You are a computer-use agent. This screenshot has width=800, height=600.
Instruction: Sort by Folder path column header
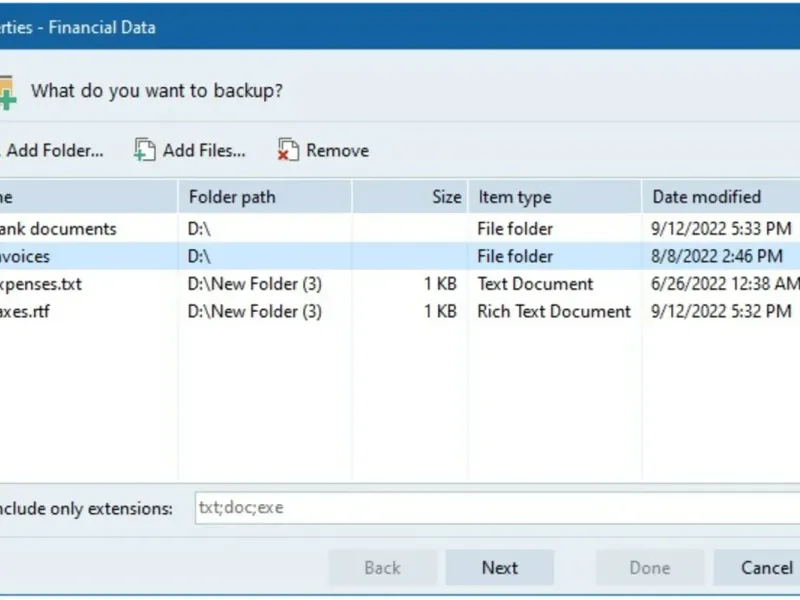[265, 196]
